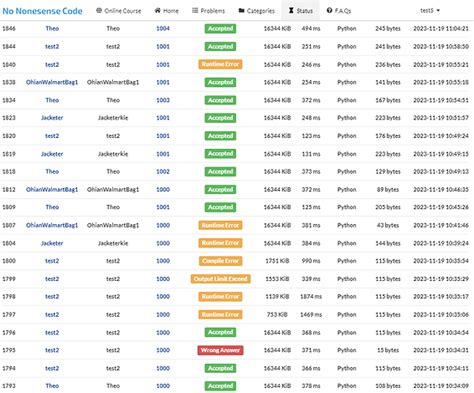
Task: Click the Runtime Error badge of submission 1798
Action: pyautogui.click(x=220, y=297)
